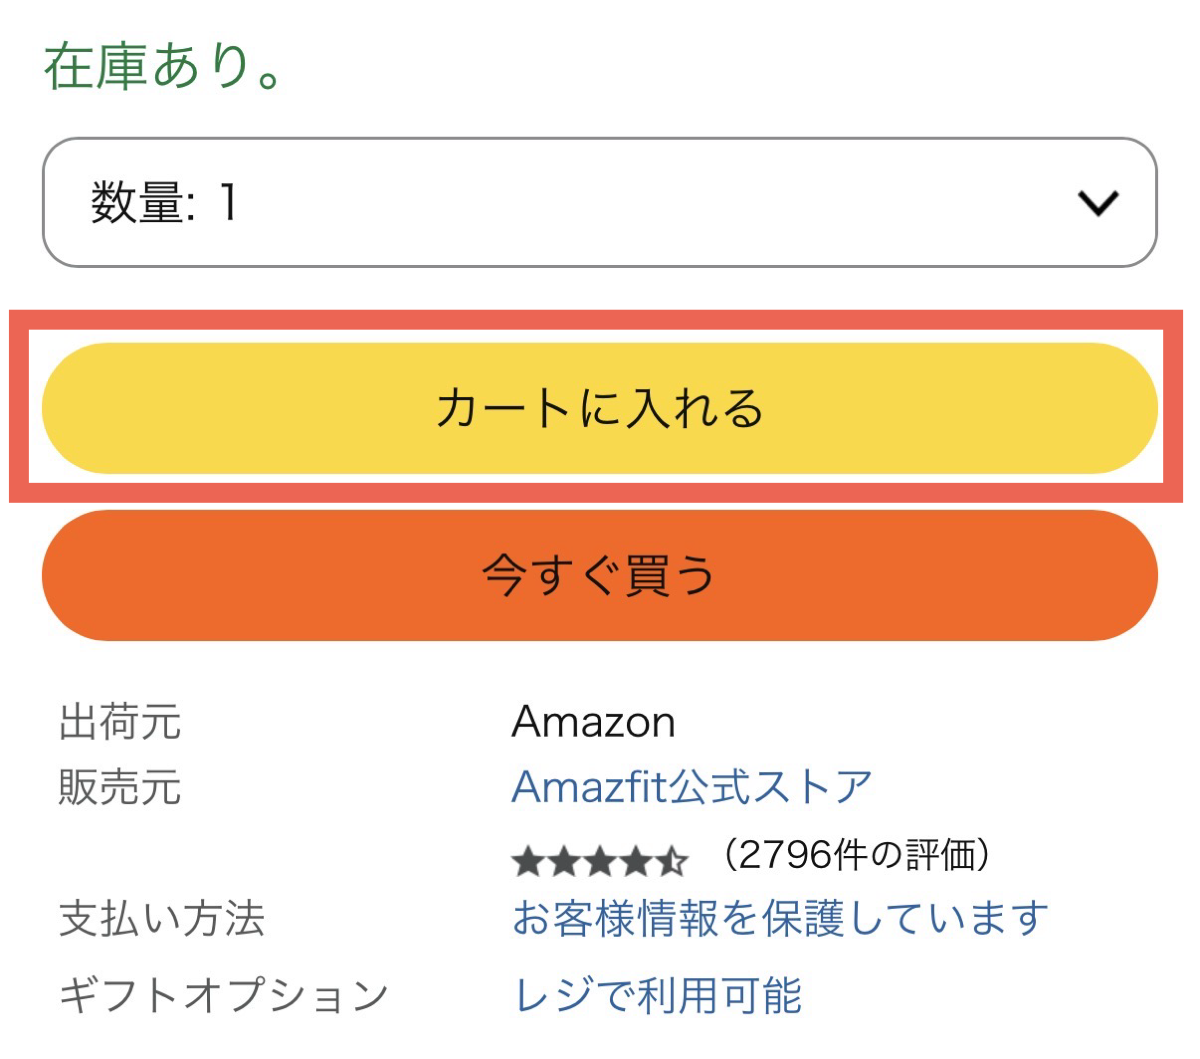Click the seller star rating icons
Viewport: 1200px width, 1059px height.
click(x=600, y=860)
